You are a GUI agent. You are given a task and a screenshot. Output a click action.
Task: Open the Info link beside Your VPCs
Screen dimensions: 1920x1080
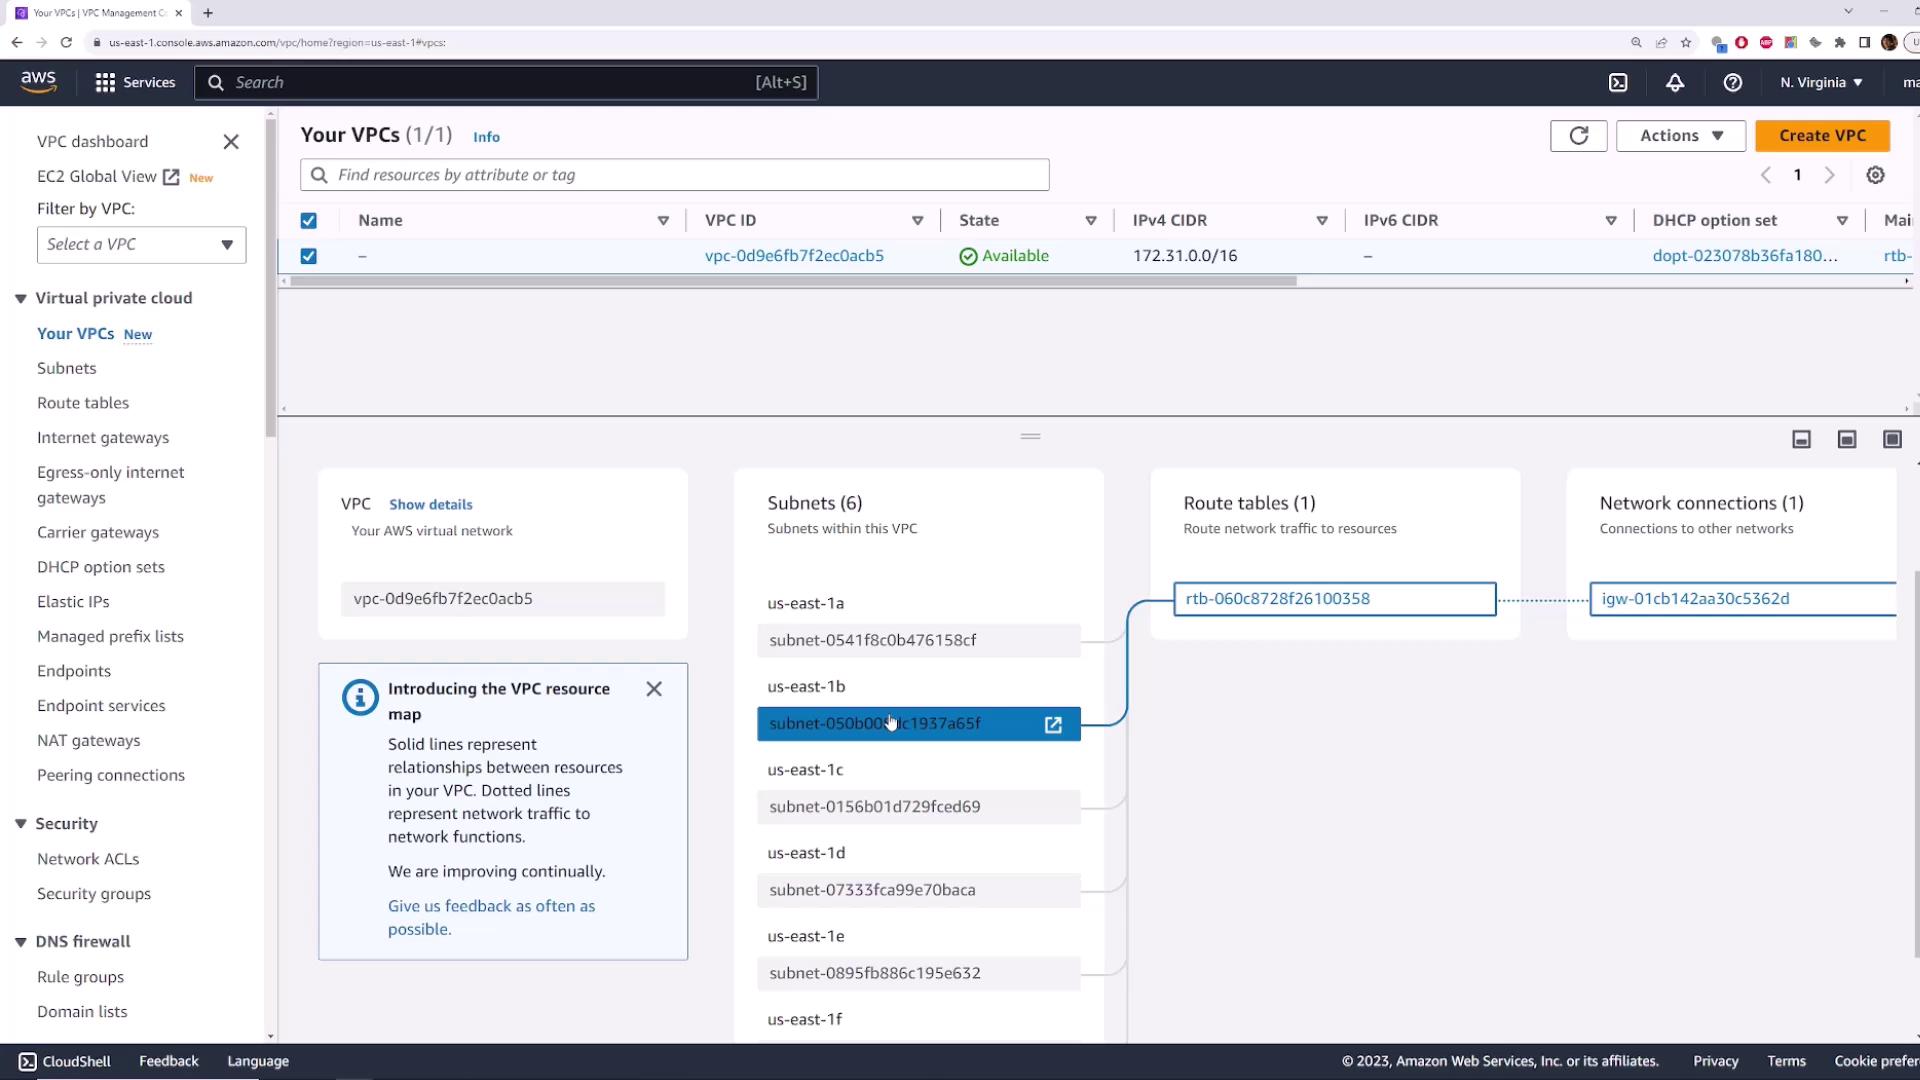486,137
